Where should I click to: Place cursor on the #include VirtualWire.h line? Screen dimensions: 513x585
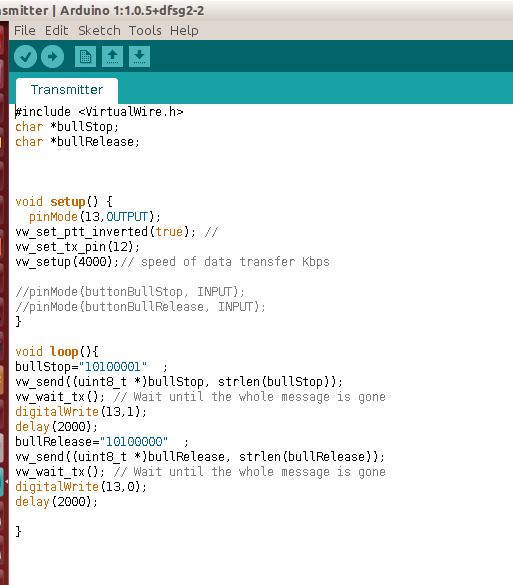[x=99, y=112]
